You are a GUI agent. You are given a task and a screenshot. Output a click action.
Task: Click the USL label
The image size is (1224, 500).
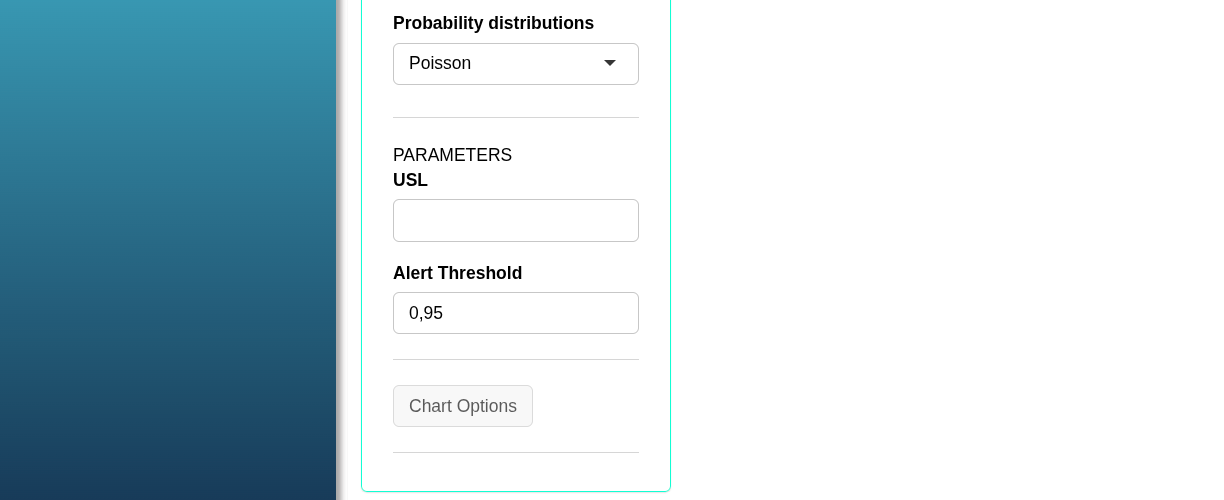(x=410, y=180)
